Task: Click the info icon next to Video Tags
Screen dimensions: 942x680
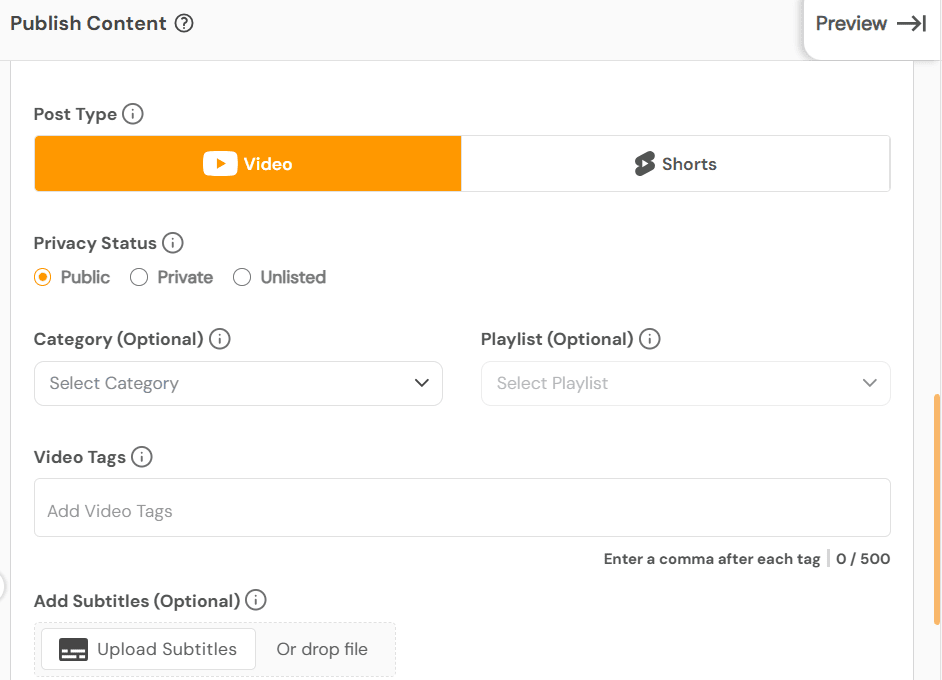Action: [x=142, y=457]
